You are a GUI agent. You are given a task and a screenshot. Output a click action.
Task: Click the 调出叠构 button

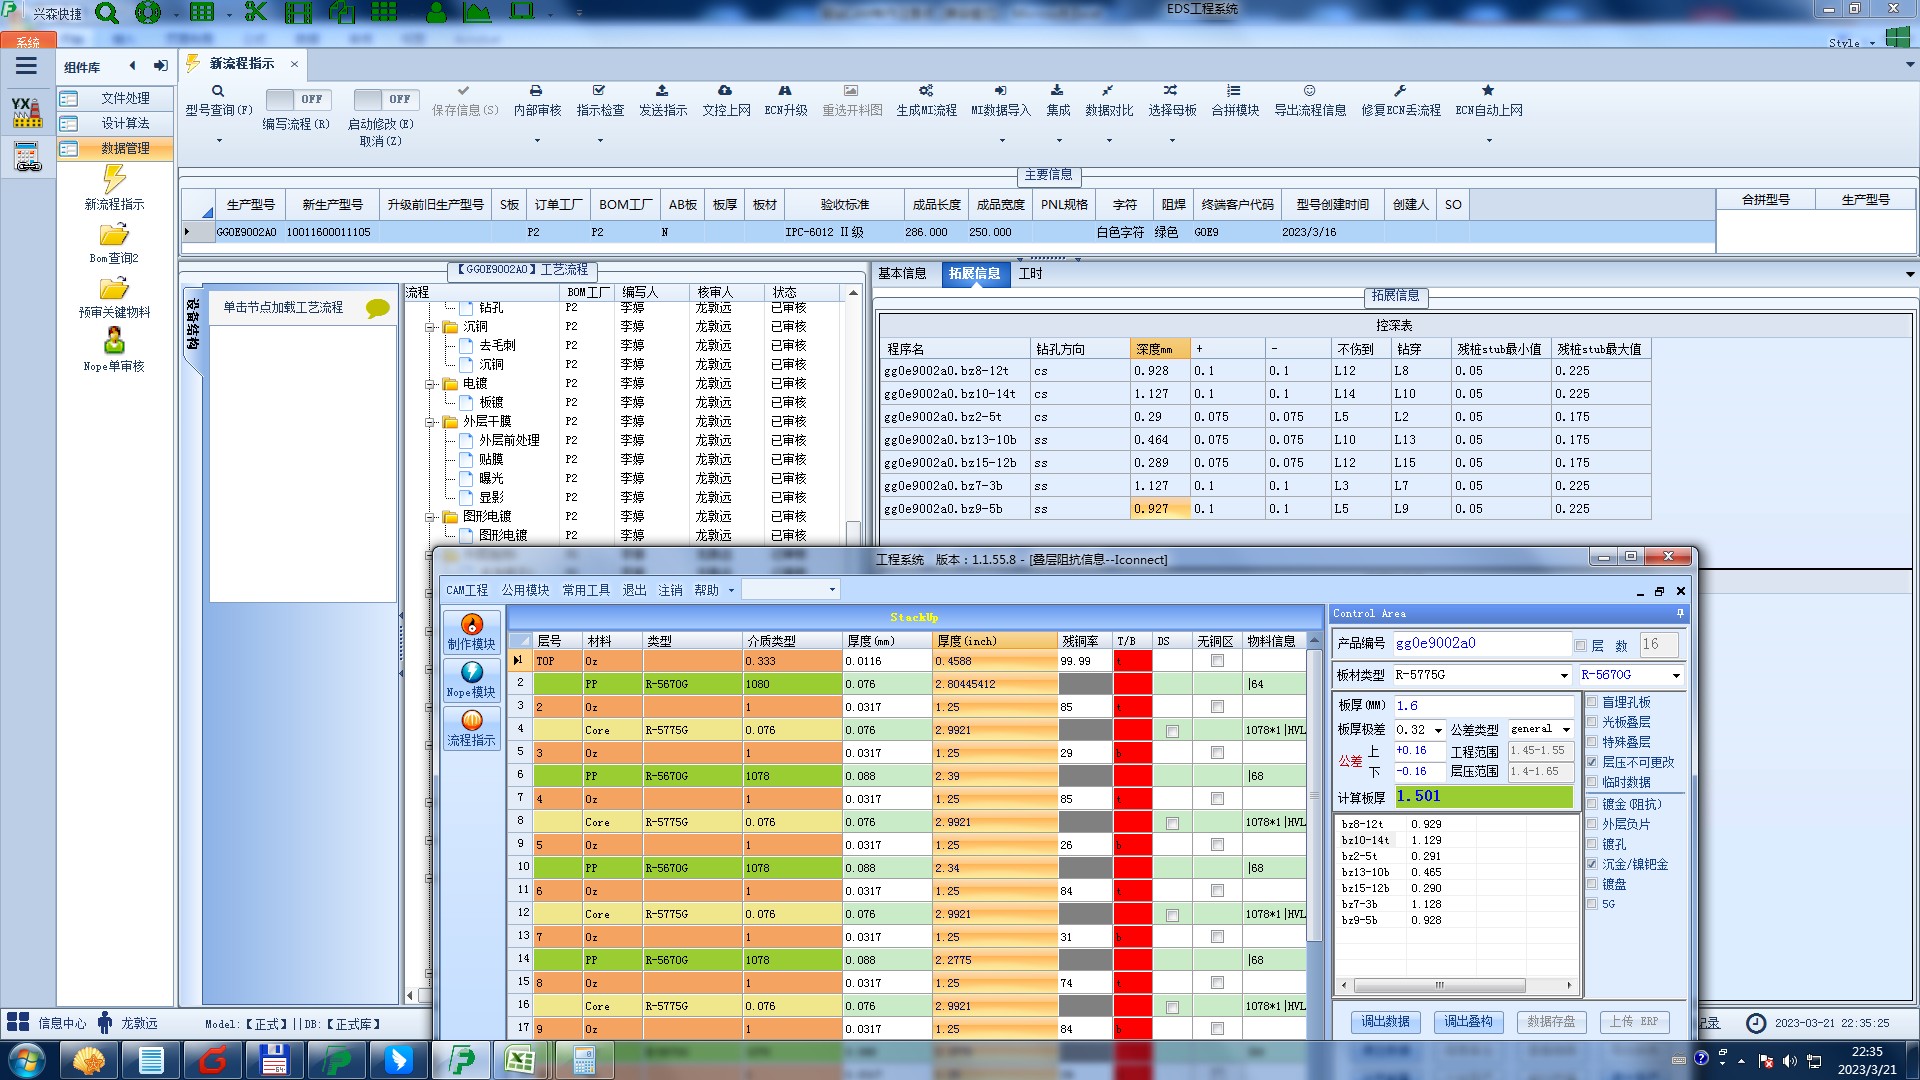pos(1468,1021)
